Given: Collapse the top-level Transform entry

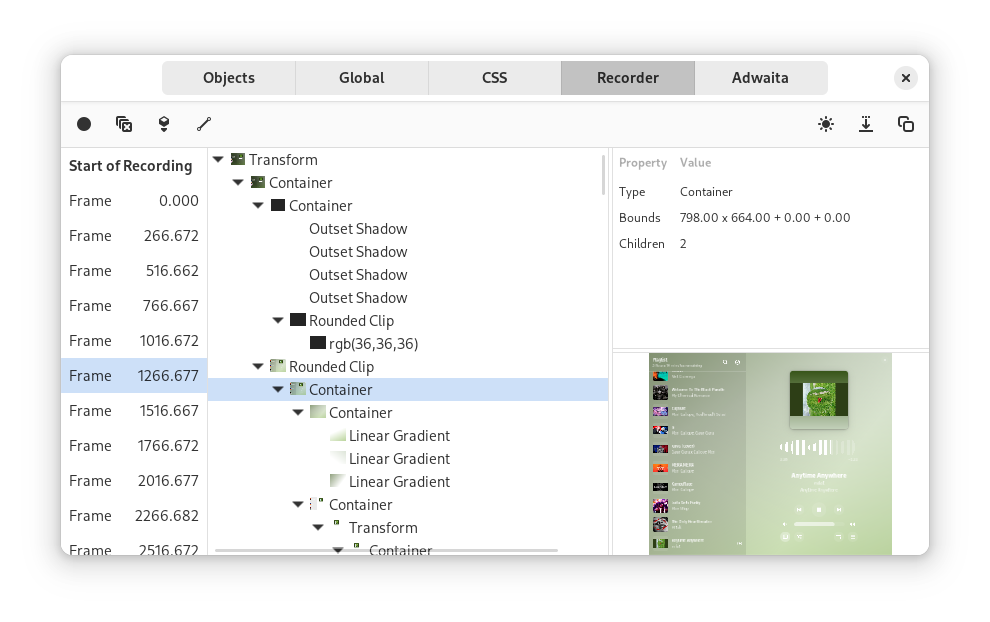Looking at the screenshot, I should 217,159.
